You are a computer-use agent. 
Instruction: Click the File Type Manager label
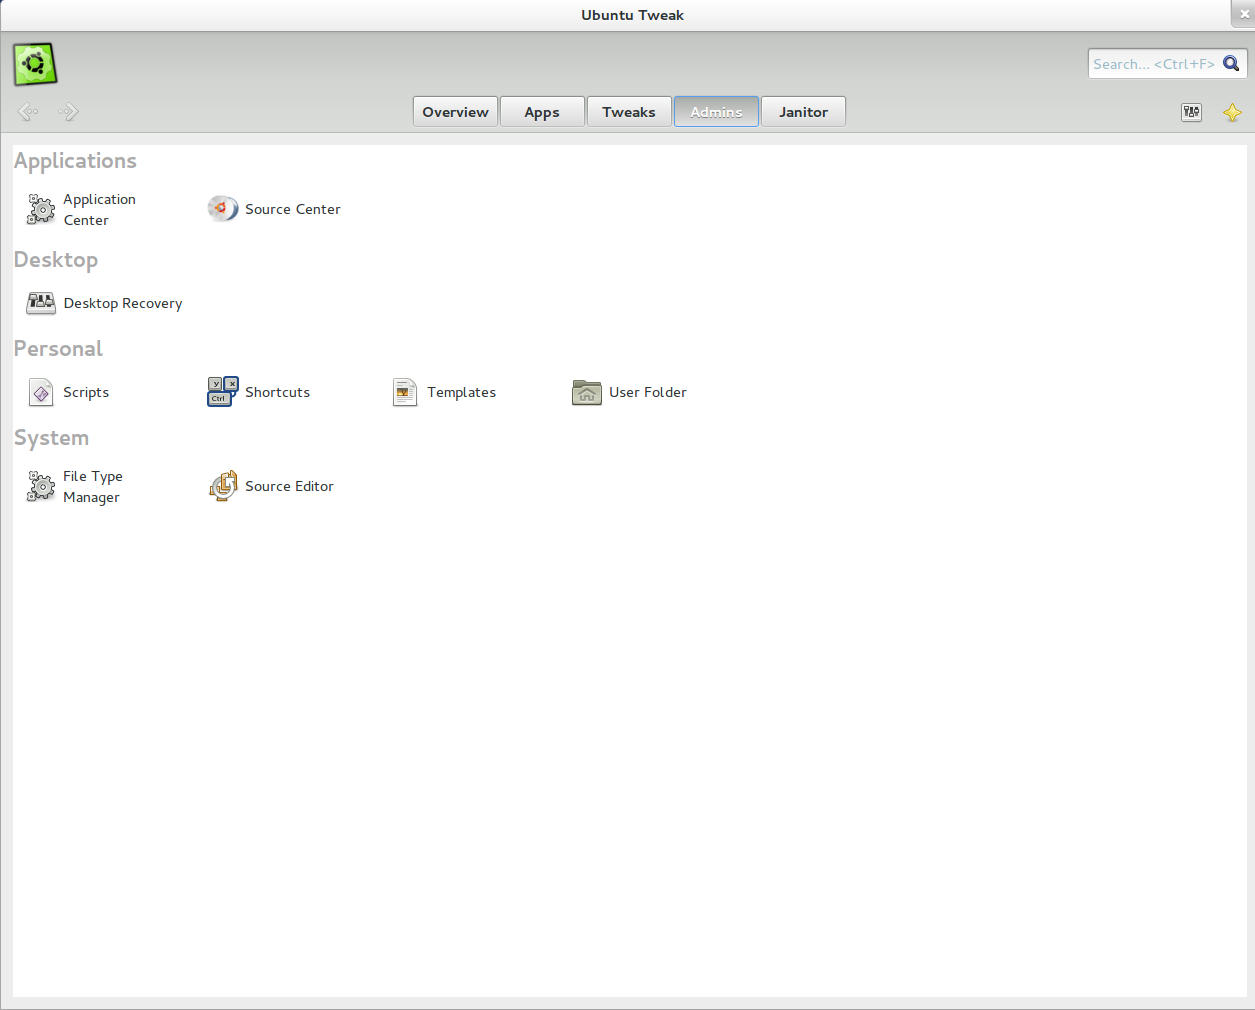(x=93, y=487)
